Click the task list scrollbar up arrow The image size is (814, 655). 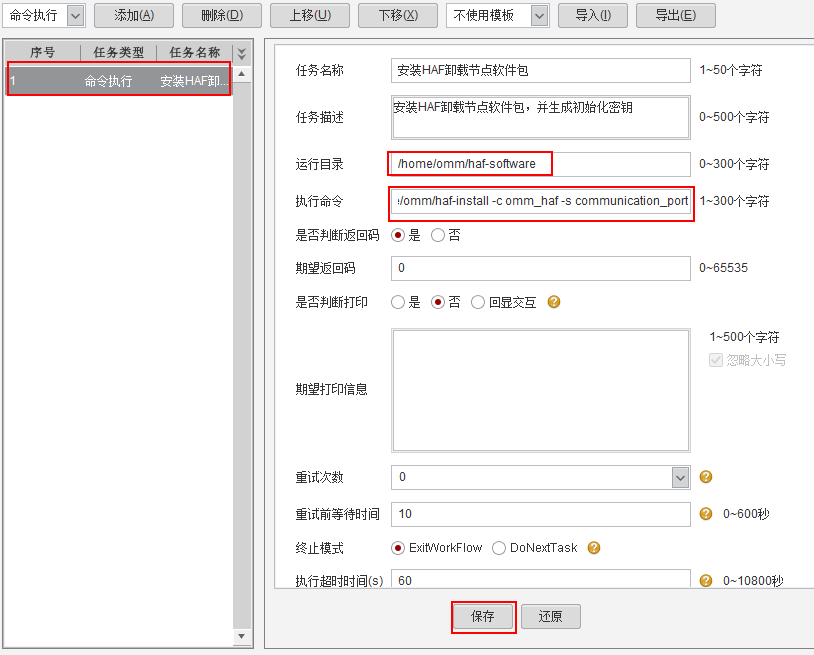coord(241,74)
